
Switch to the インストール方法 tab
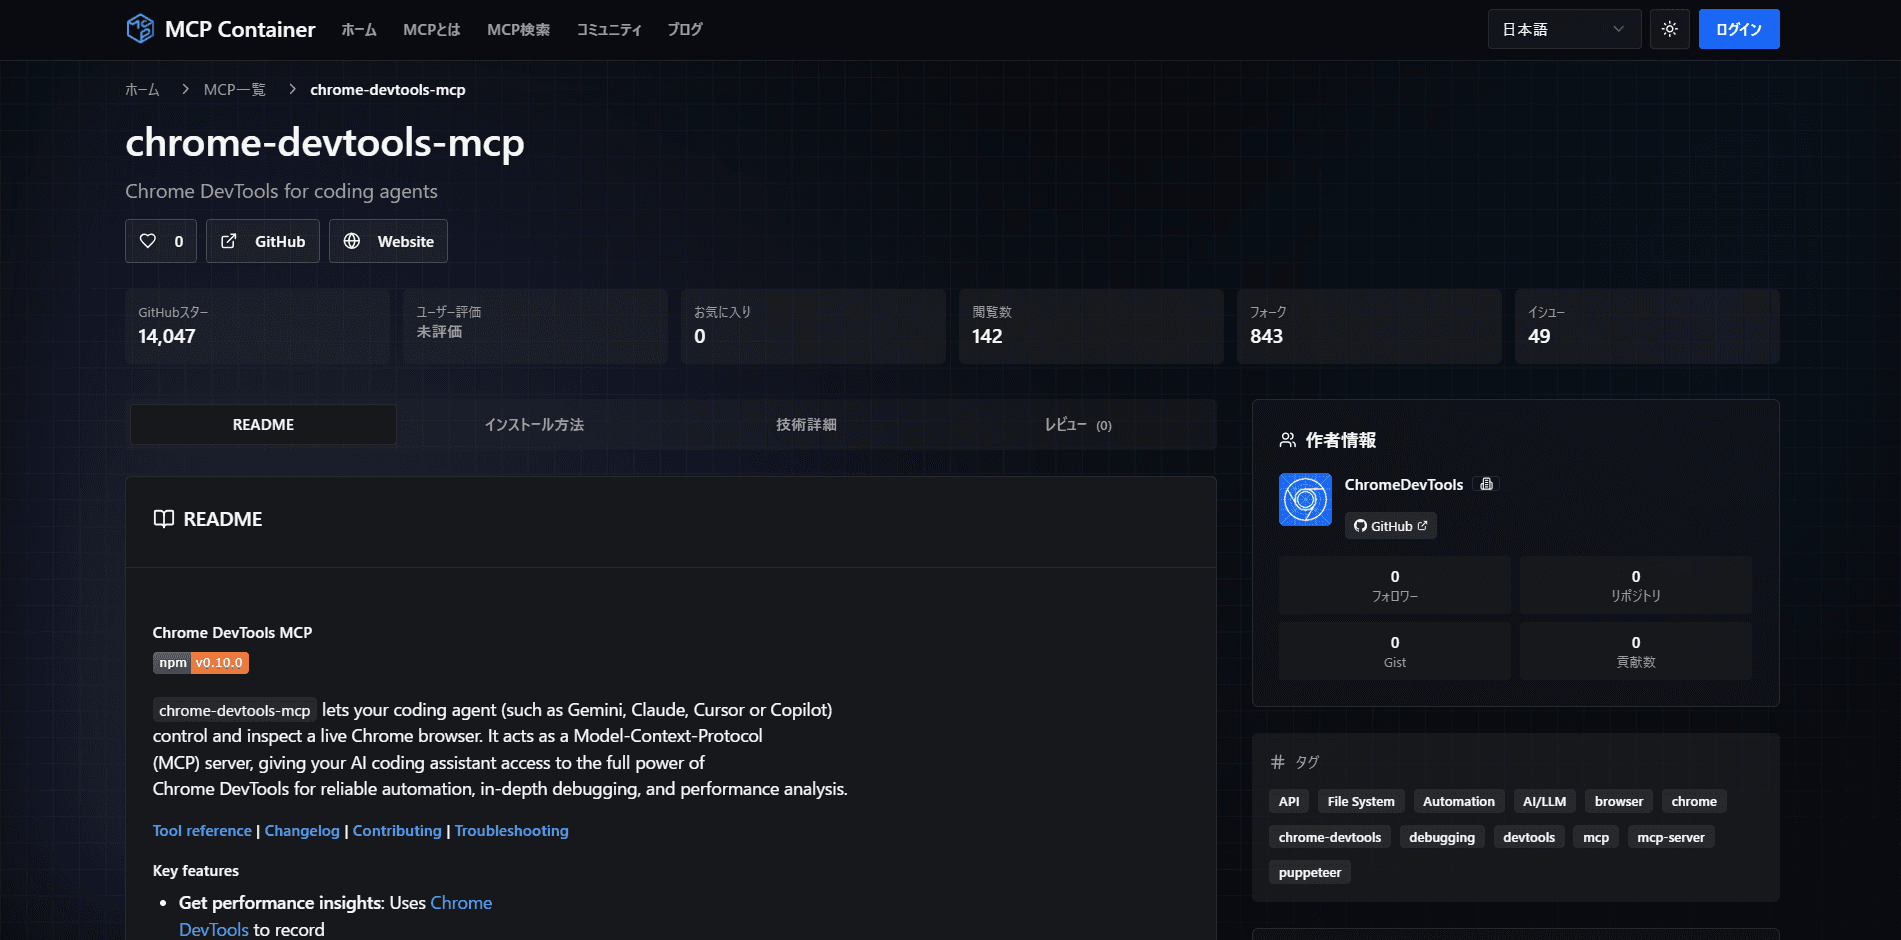(x=534, y=425)
